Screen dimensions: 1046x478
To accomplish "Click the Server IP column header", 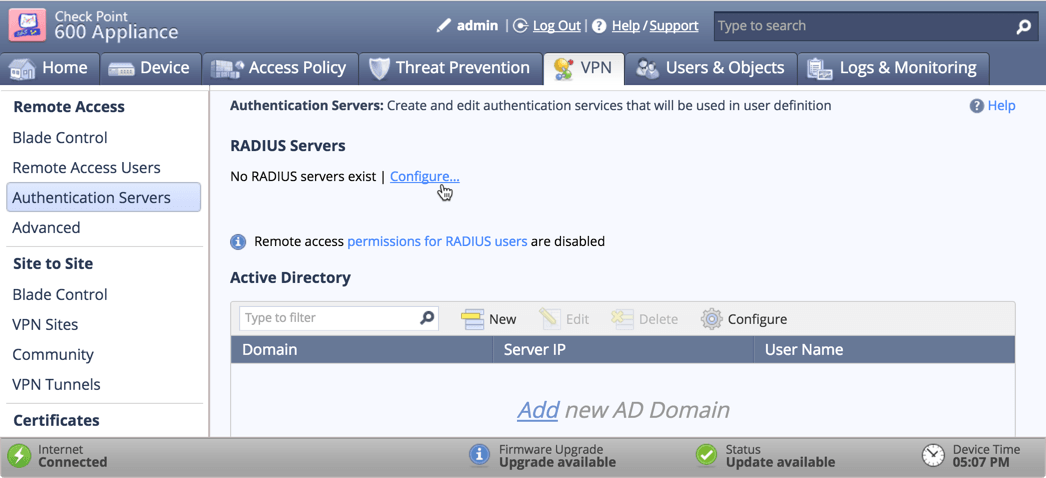I will pos(623,349).
